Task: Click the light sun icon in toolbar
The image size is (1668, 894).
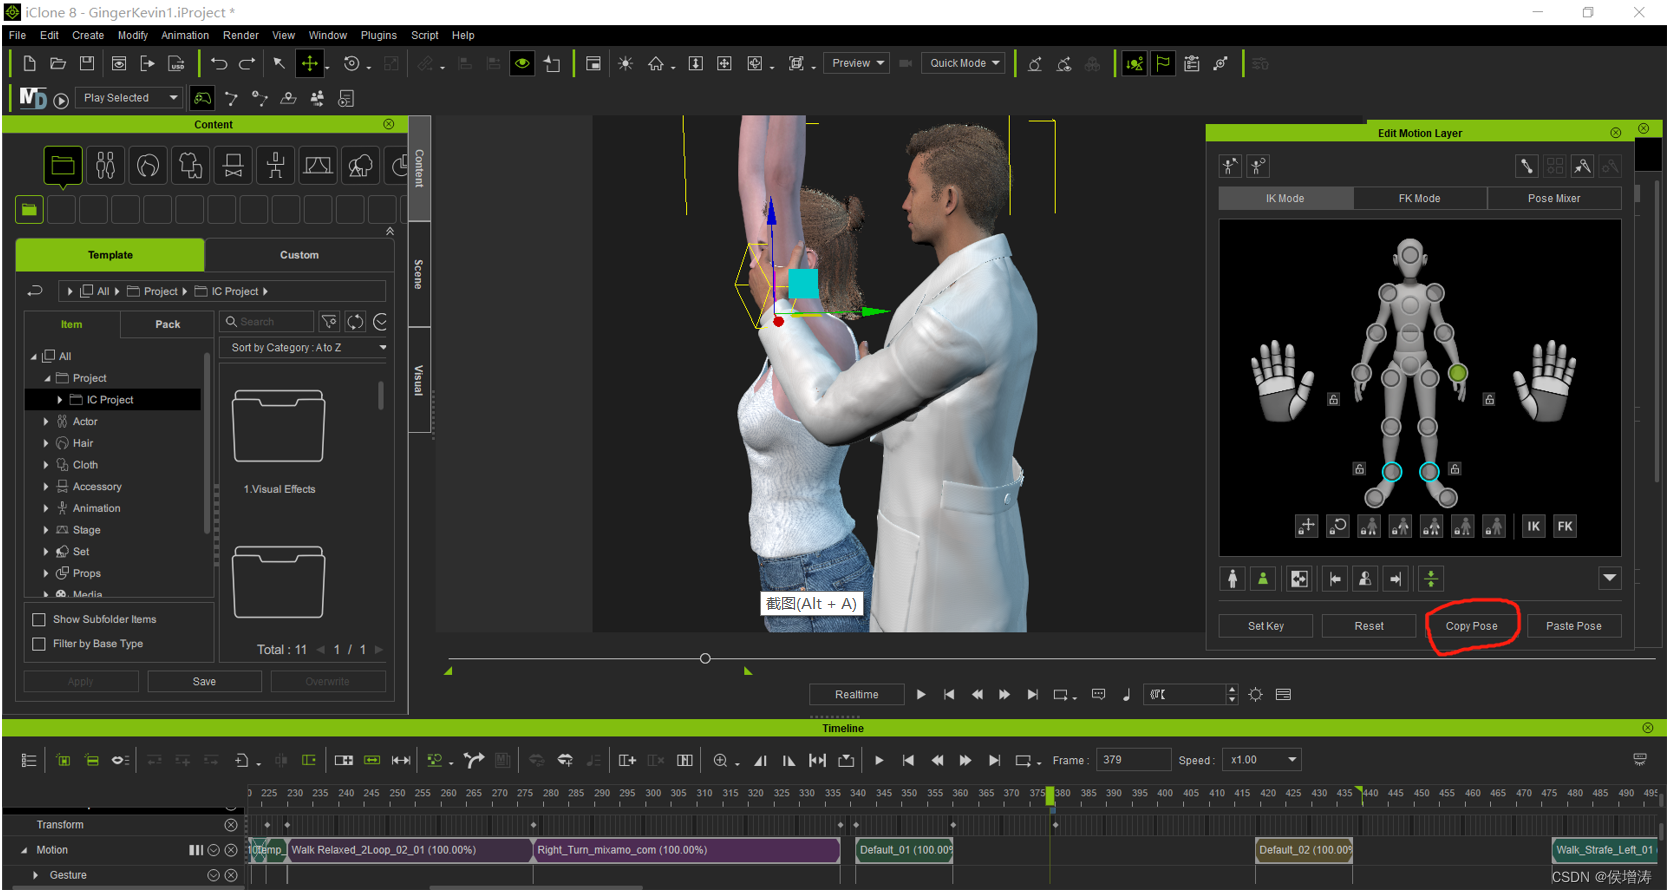Action: [625, 64]
